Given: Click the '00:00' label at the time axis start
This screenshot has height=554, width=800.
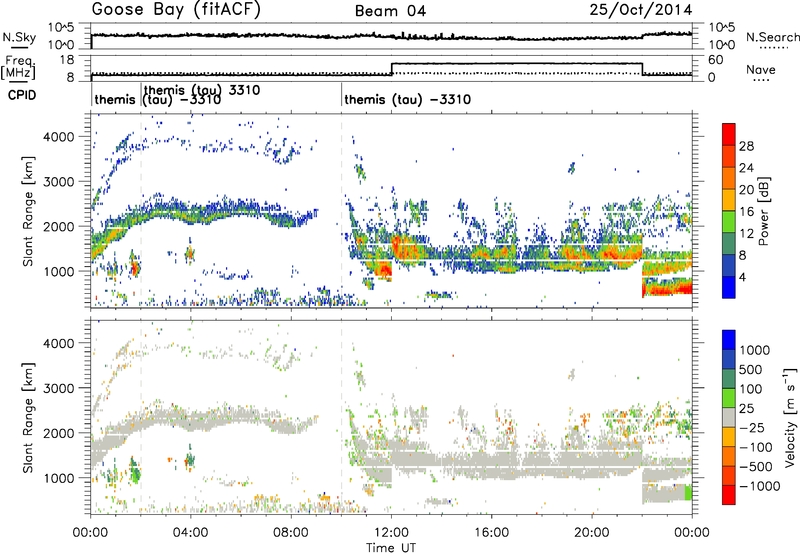Looking at the screenshot, I should coord(90,533).
